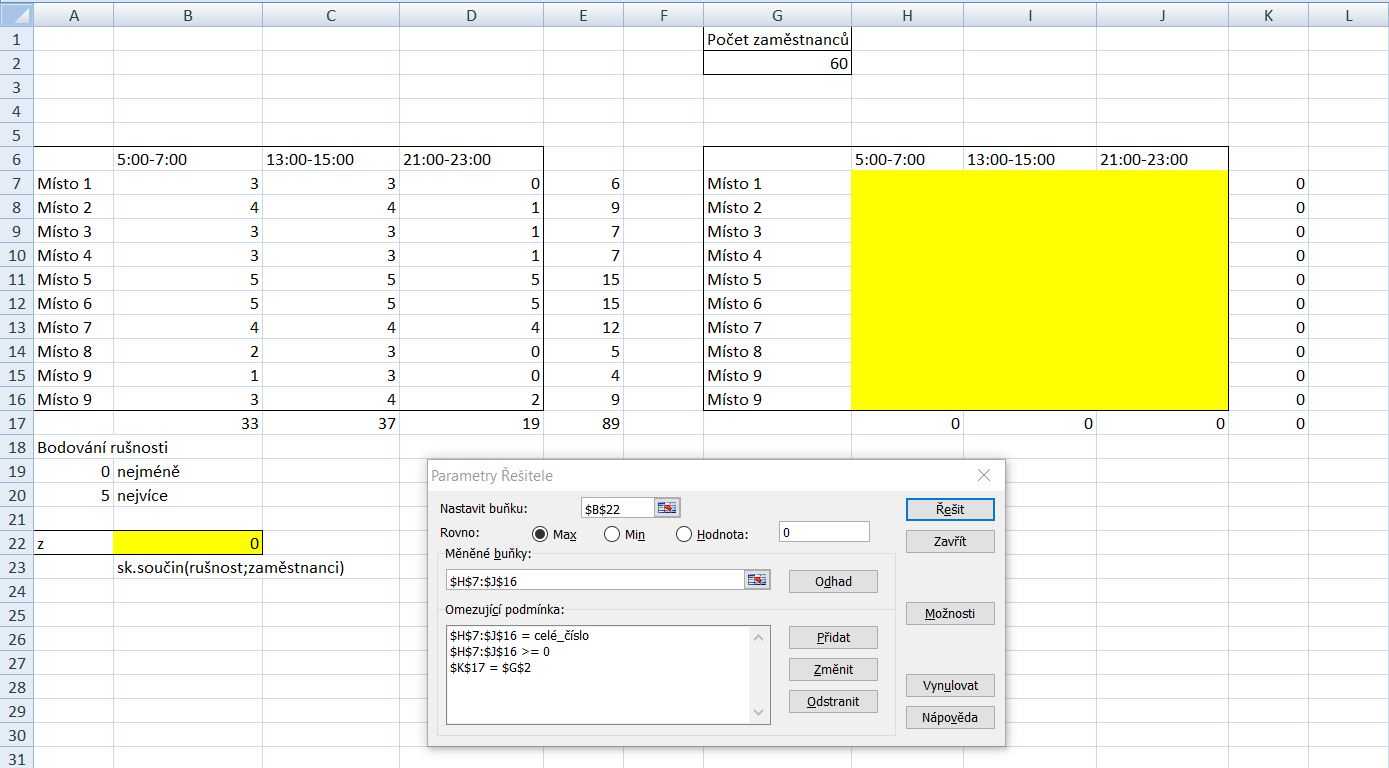Select row 7 header
1389x768 pixels.
[16, 183]
